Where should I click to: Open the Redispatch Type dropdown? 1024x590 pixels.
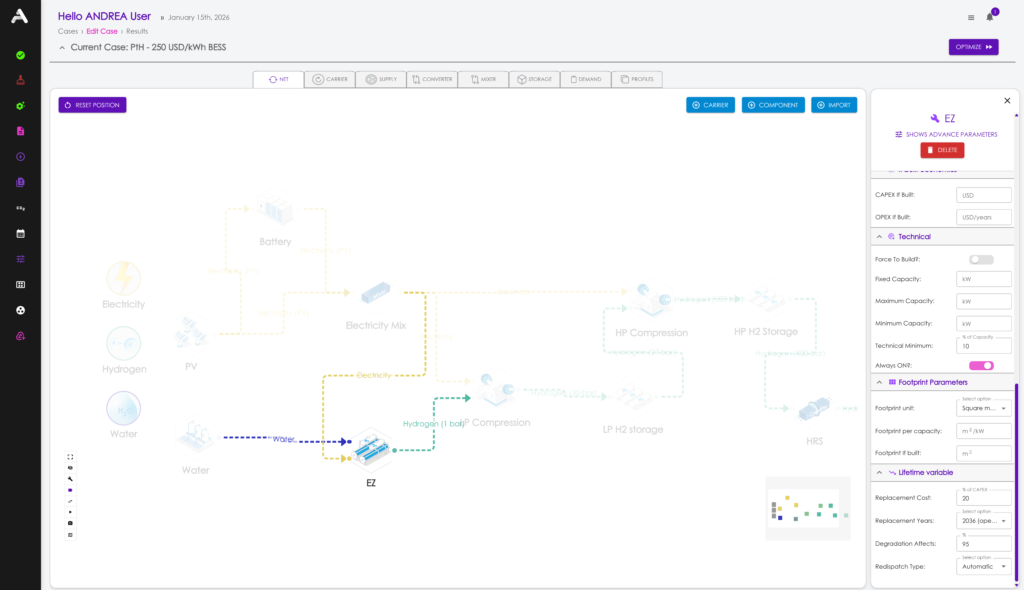[x=984, y=566]
